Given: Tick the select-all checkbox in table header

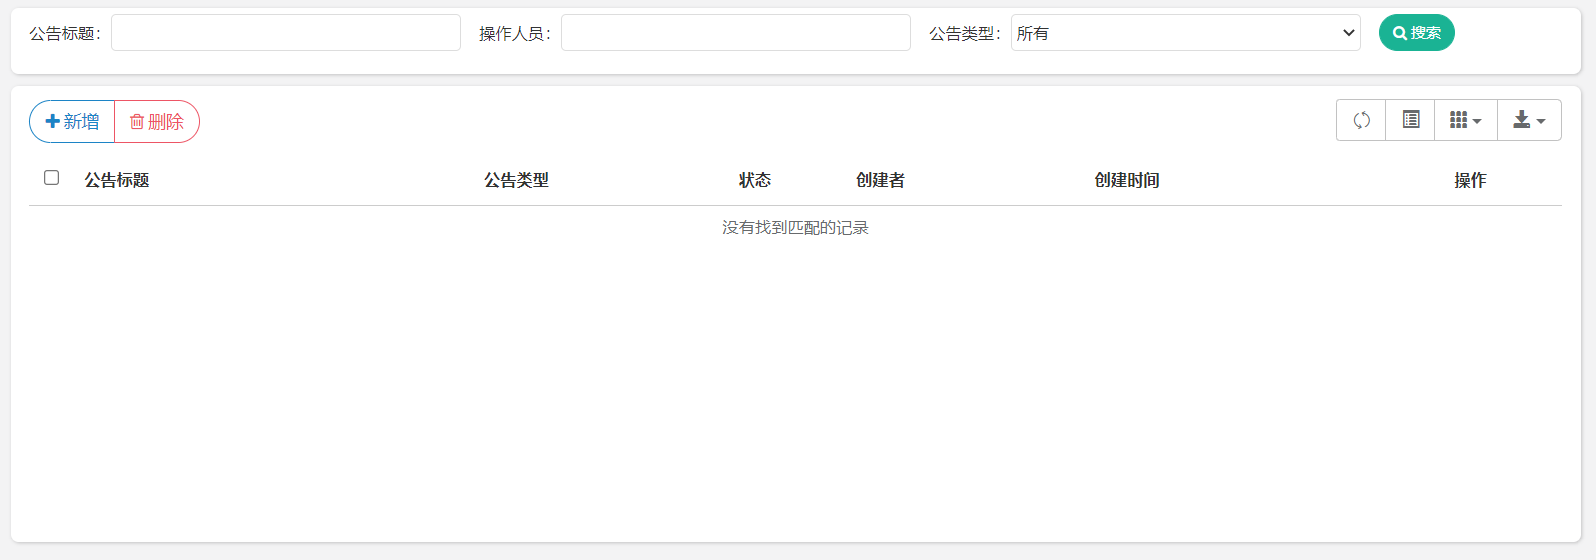Looking at the screenshot, I should tap(52, 178).
